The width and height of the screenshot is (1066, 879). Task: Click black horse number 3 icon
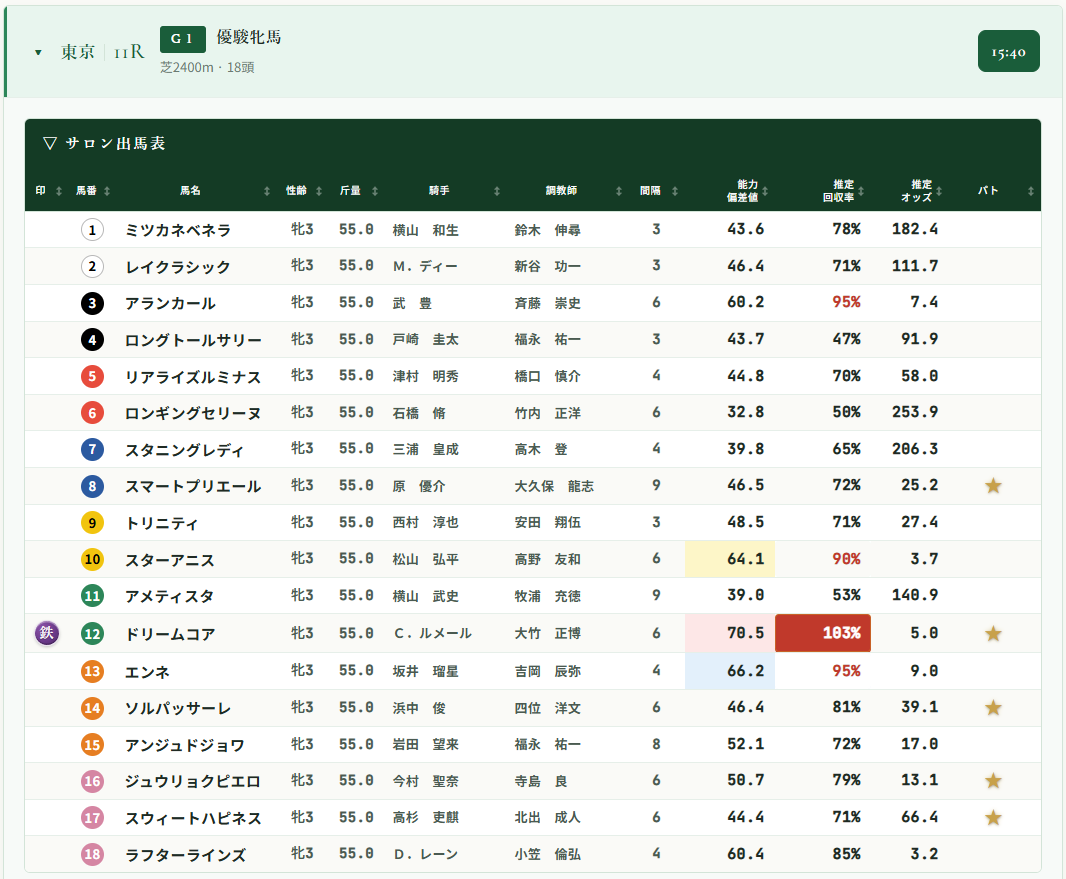(92, 303)
